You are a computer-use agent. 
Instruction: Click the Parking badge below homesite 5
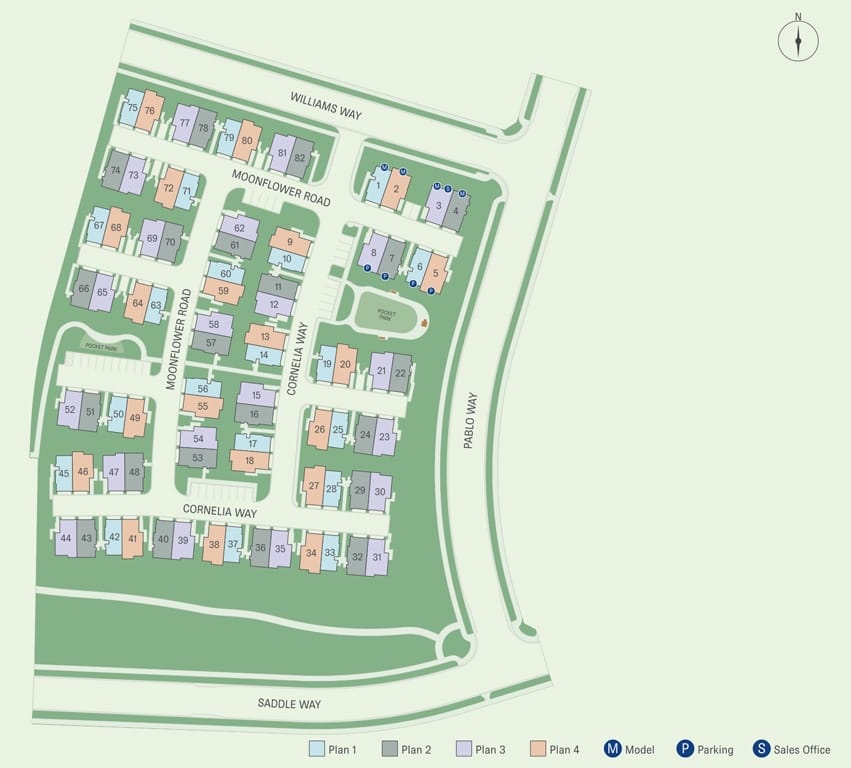[432, 290]
